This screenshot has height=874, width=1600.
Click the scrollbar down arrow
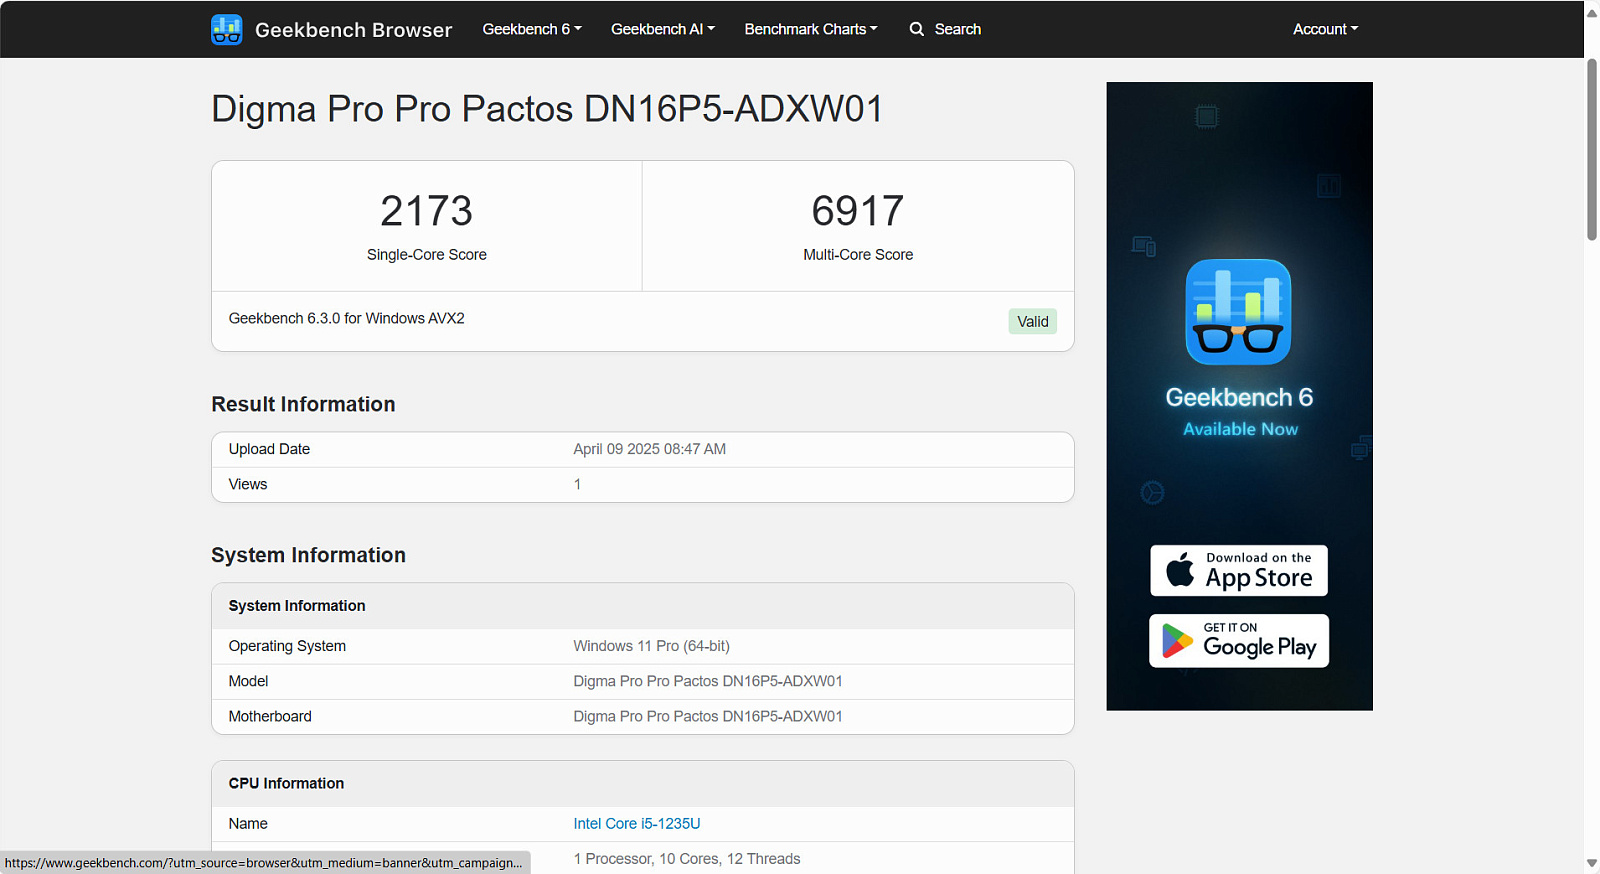pyautogui.click(x=1592, y=863)
